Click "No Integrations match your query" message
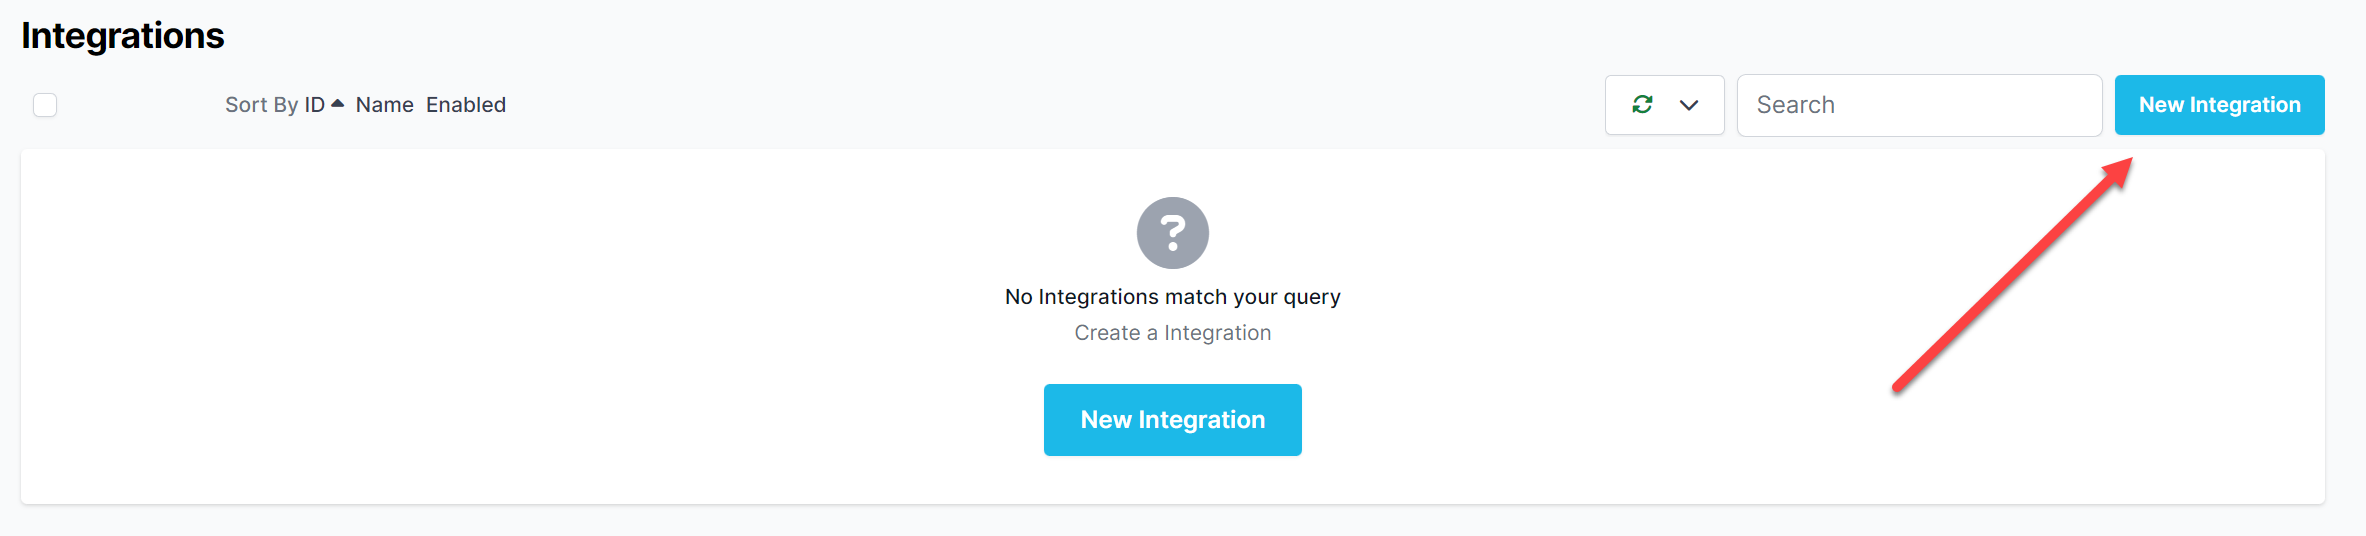The height and width of the screenshot is (536, 2366). click(x=1172, y=297)
